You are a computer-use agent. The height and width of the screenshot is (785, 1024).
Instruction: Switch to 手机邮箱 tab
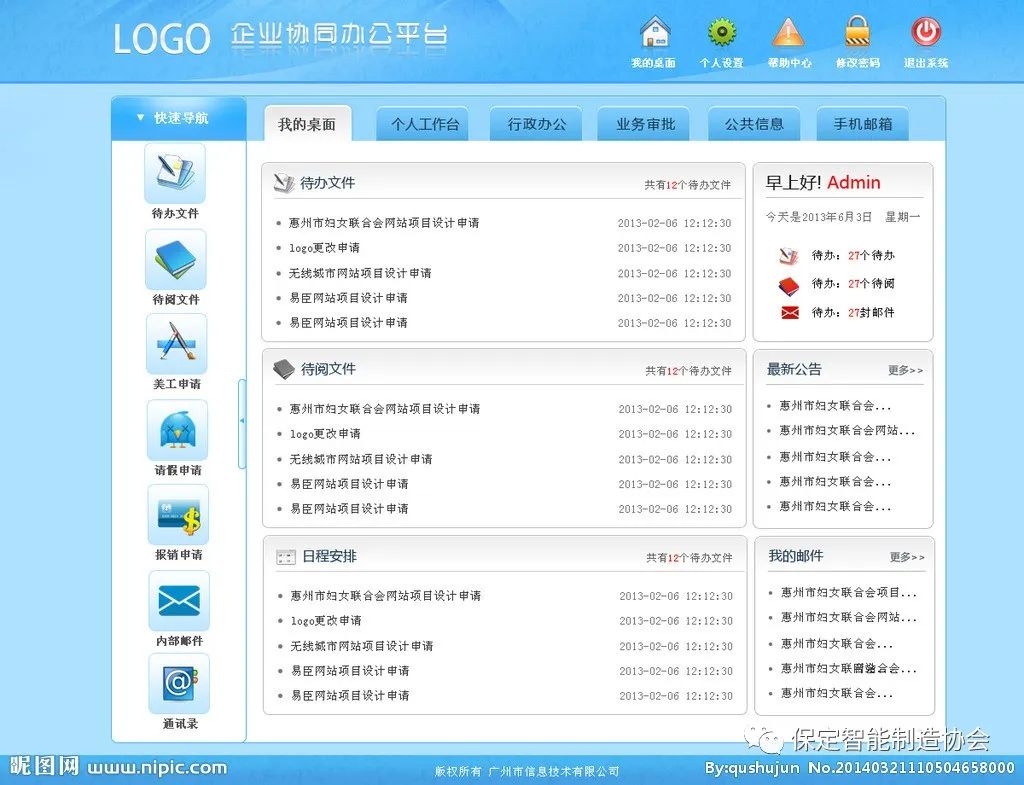[863, 123]
